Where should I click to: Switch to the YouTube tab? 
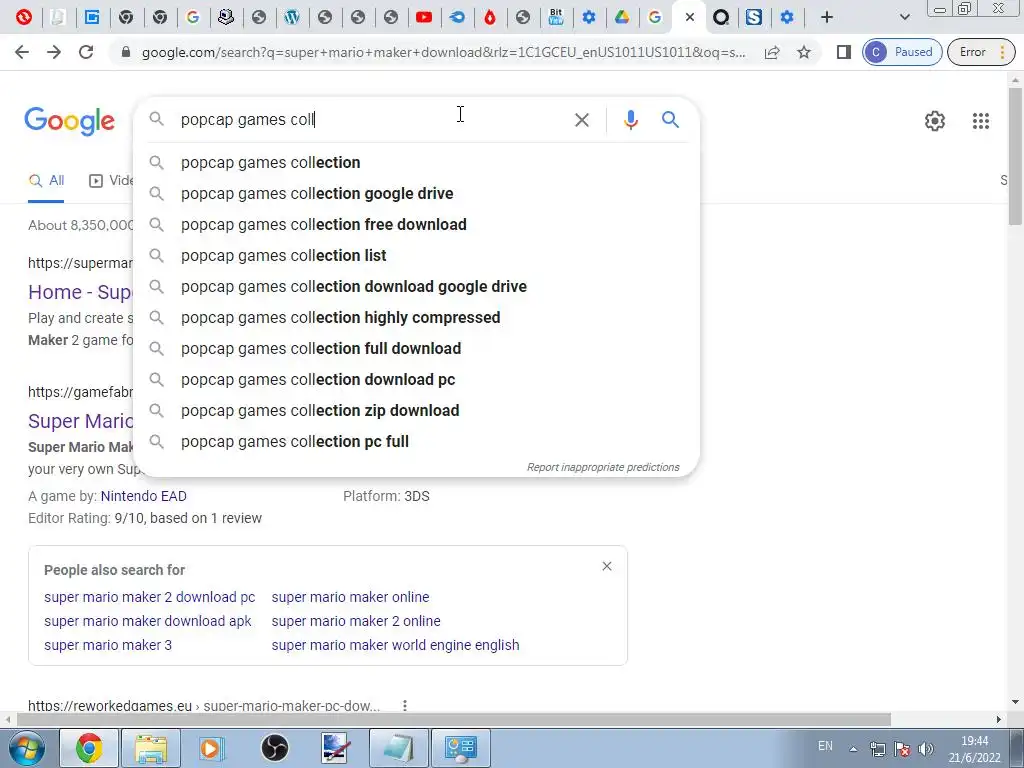pyautogui.click(x=424, y=17)
